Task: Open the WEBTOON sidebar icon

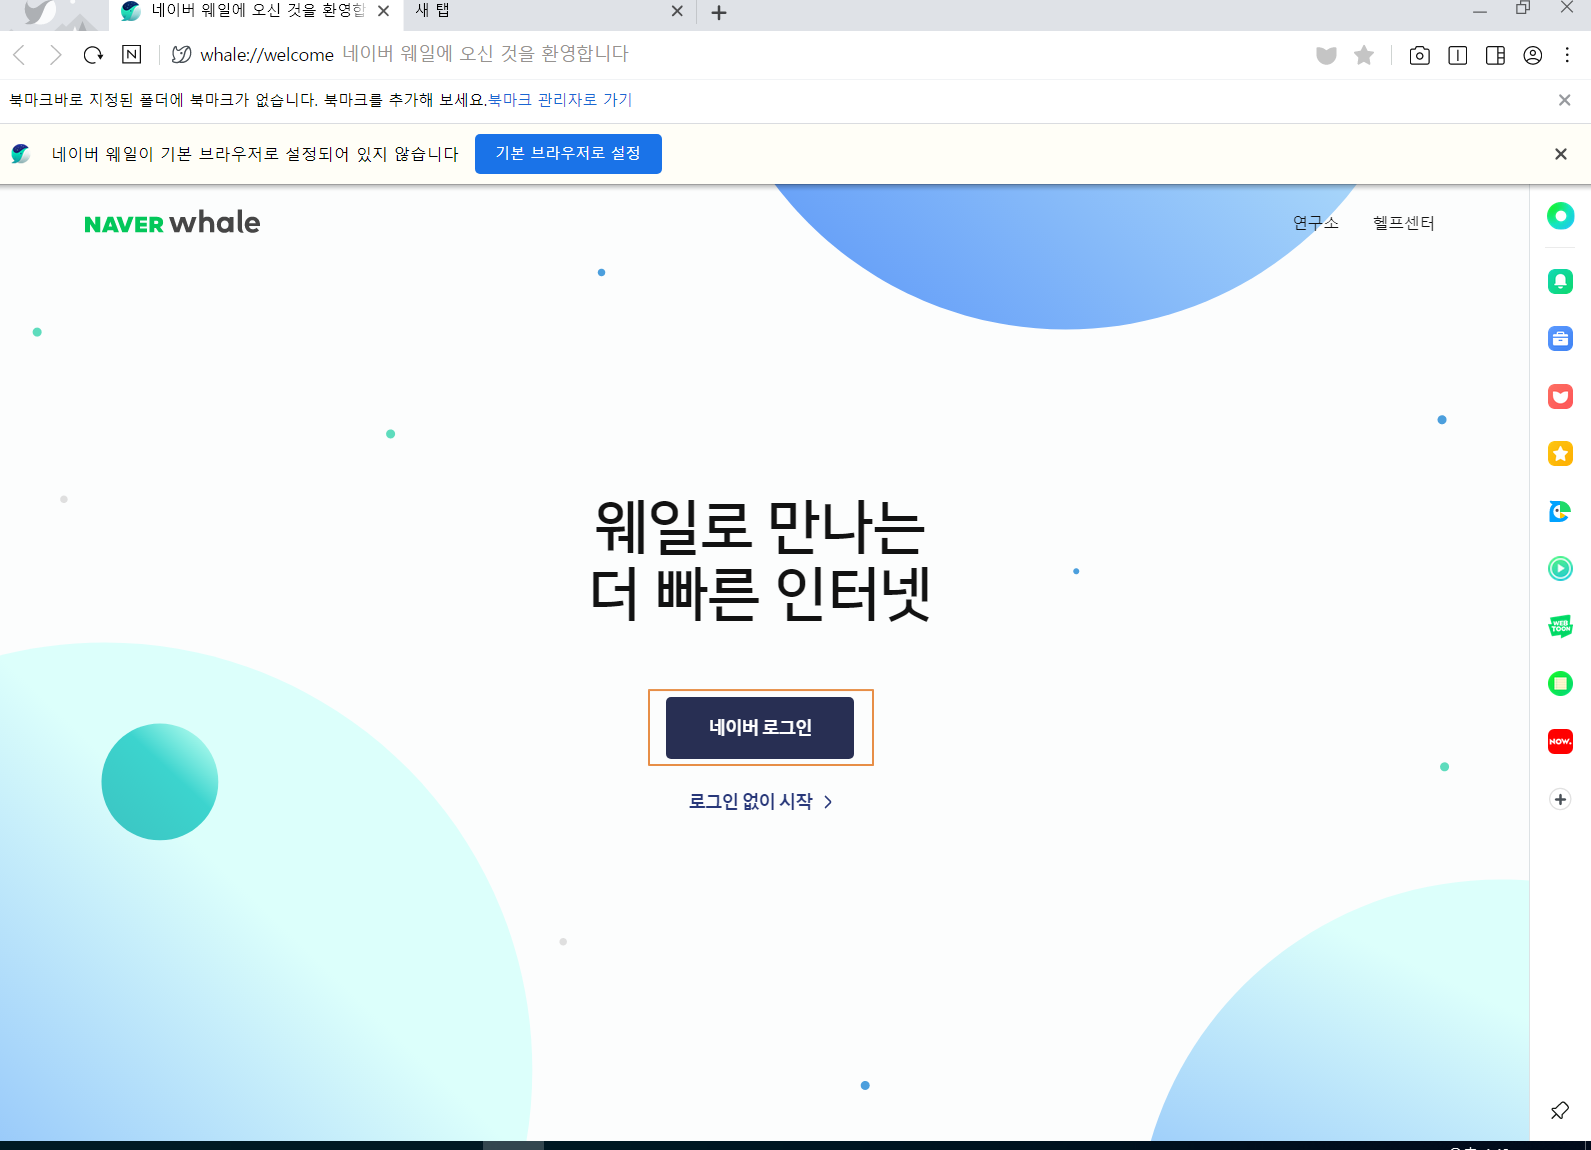Action: (1560, 627)
